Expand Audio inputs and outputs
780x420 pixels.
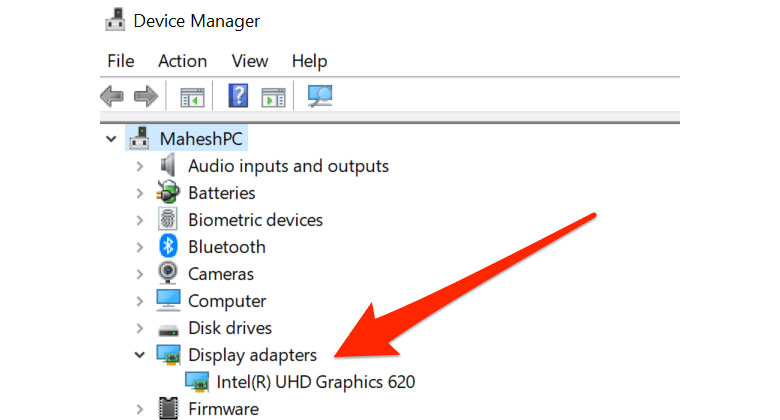click(x=140, y=166)
